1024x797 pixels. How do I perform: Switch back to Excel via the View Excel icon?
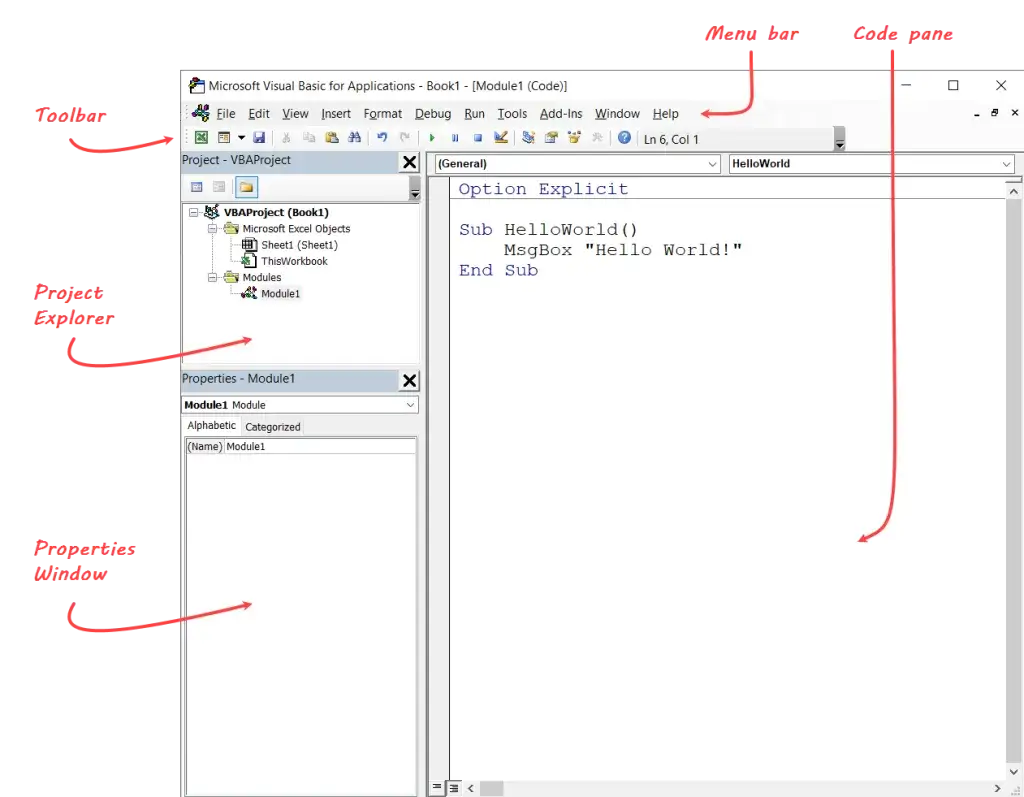[201, 137]
